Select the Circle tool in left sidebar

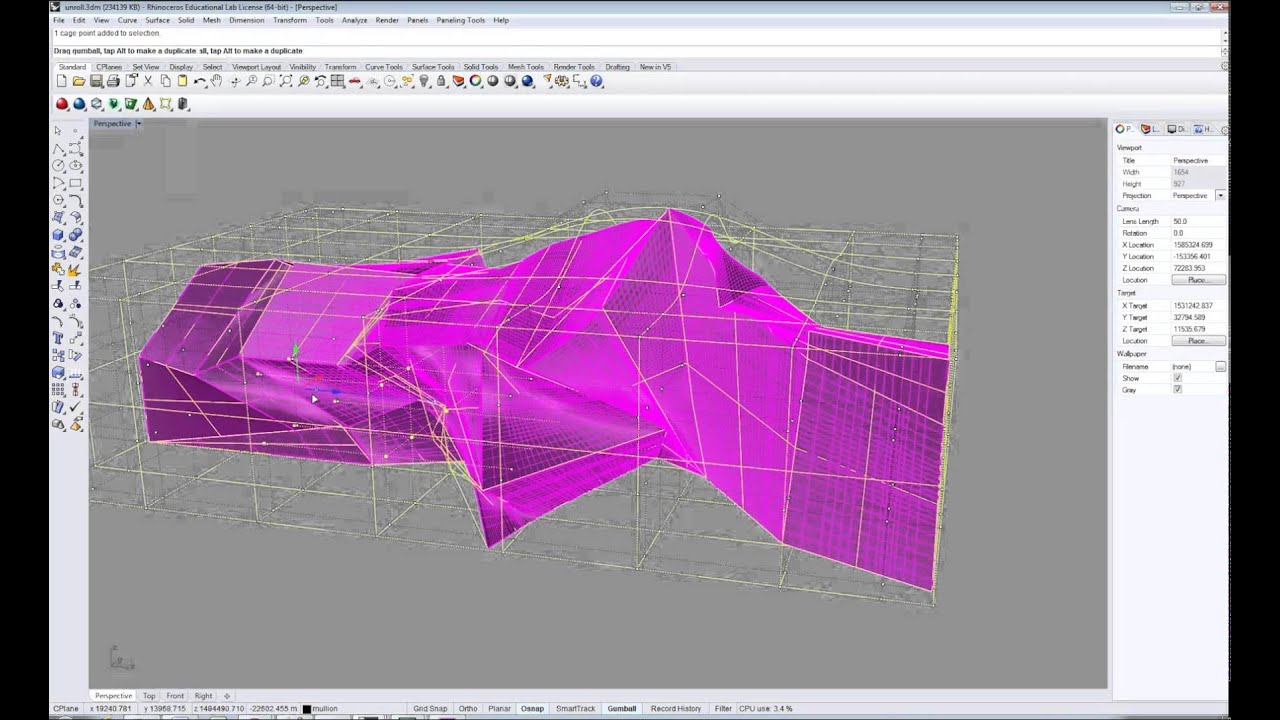point(58,166)
